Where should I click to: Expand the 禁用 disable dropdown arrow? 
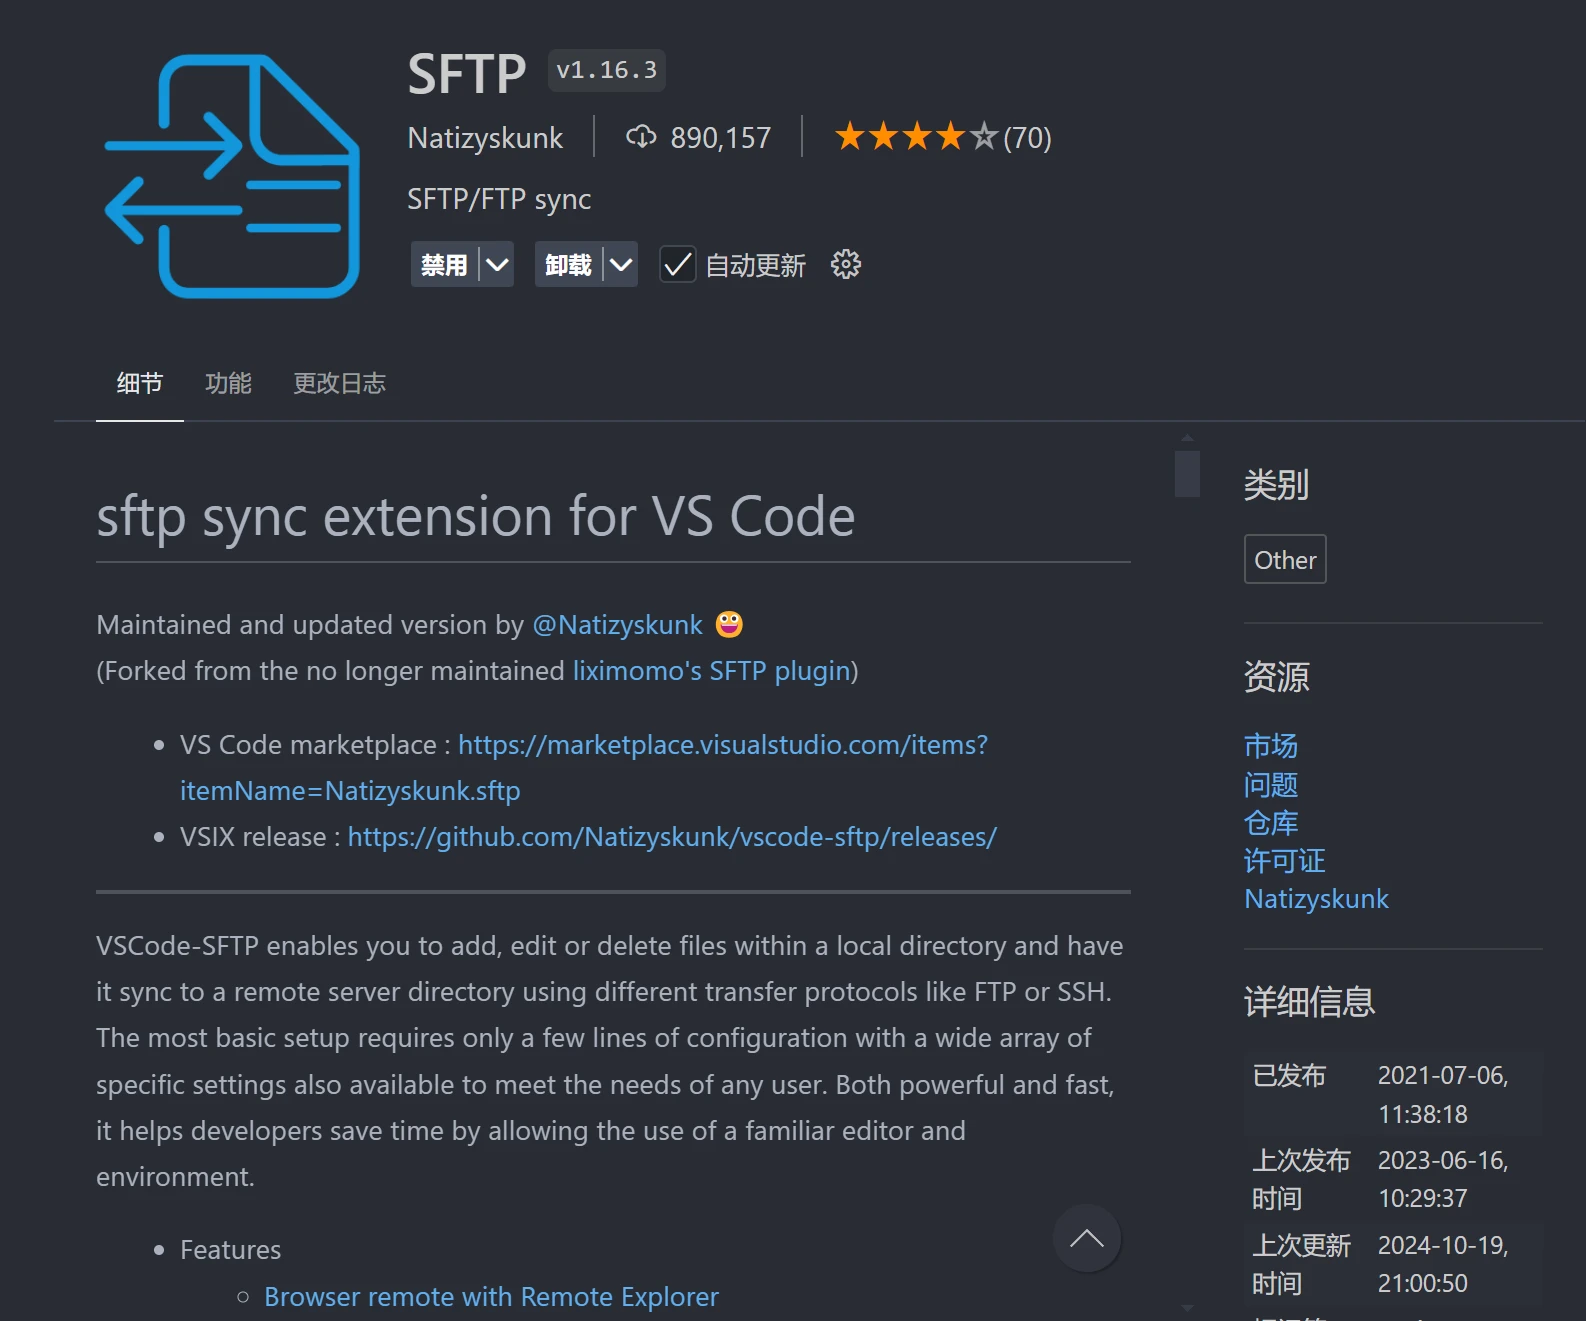[x=497, y=265]
